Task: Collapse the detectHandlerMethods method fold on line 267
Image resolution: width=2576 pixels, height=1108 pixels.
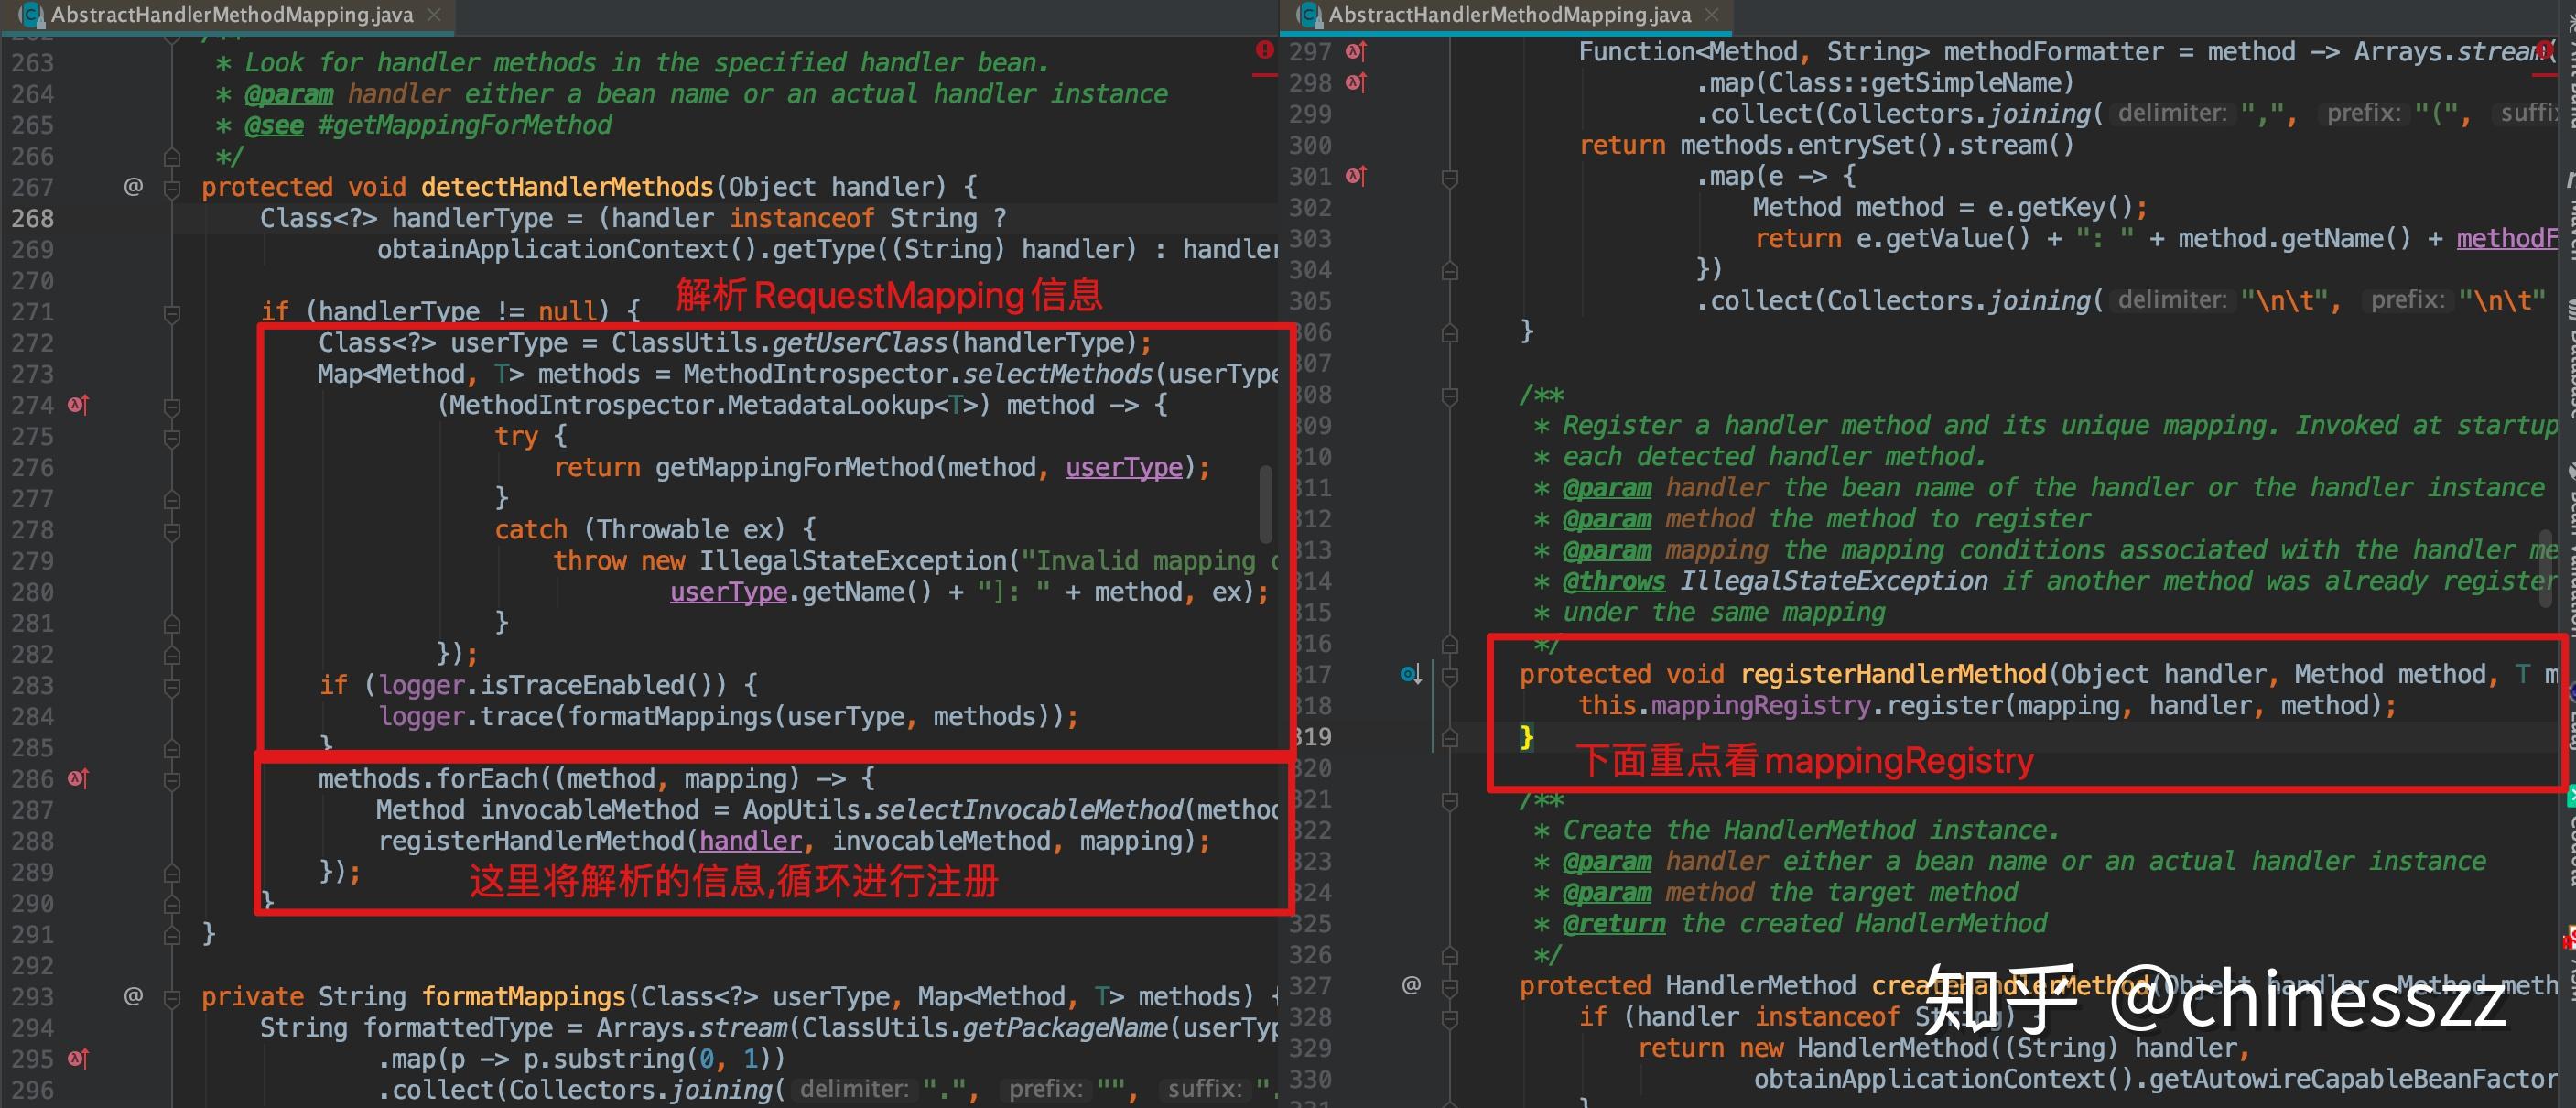Action: click(172, 187)
